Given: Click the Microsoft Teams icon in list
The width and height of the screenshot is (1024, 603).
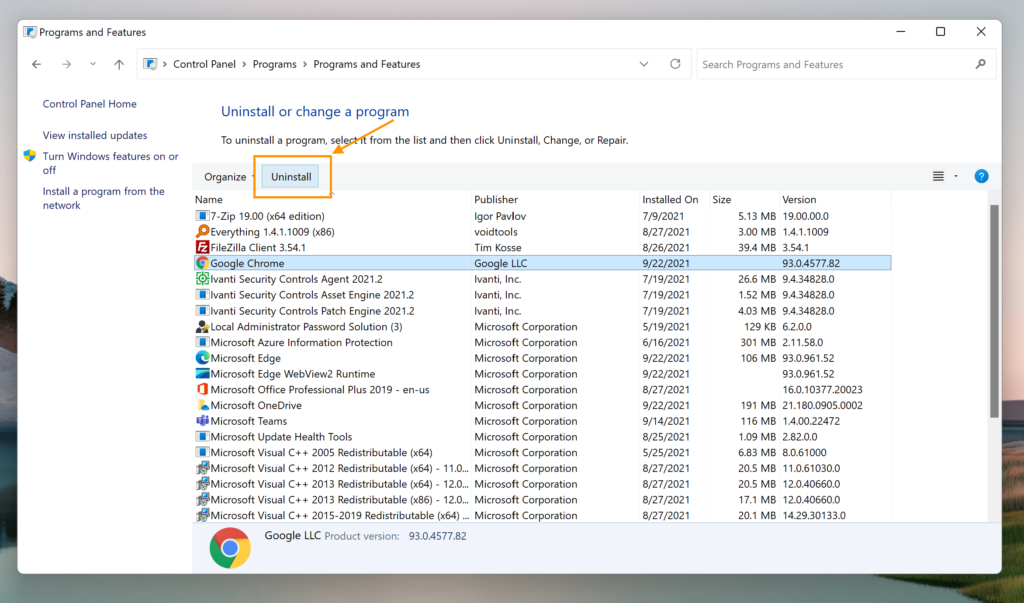Looking at the screenshot, I should pyautogui.click(x=202, y=421).
